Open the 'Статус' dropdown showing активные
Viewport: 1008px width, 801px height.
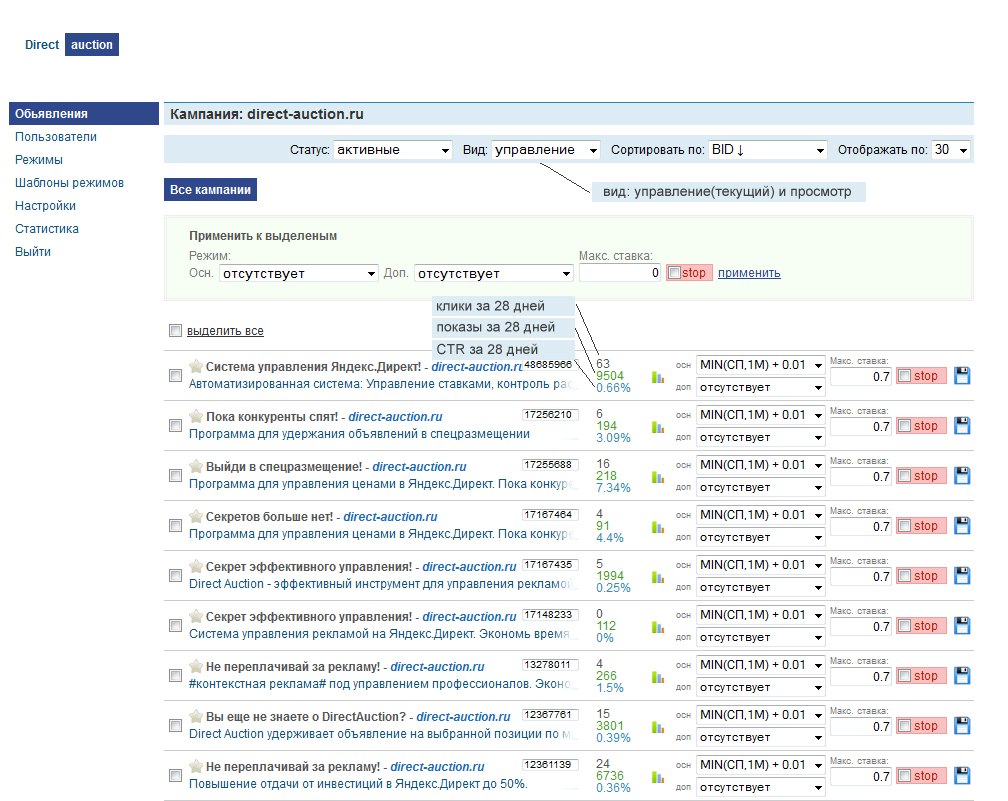point(393,150)
